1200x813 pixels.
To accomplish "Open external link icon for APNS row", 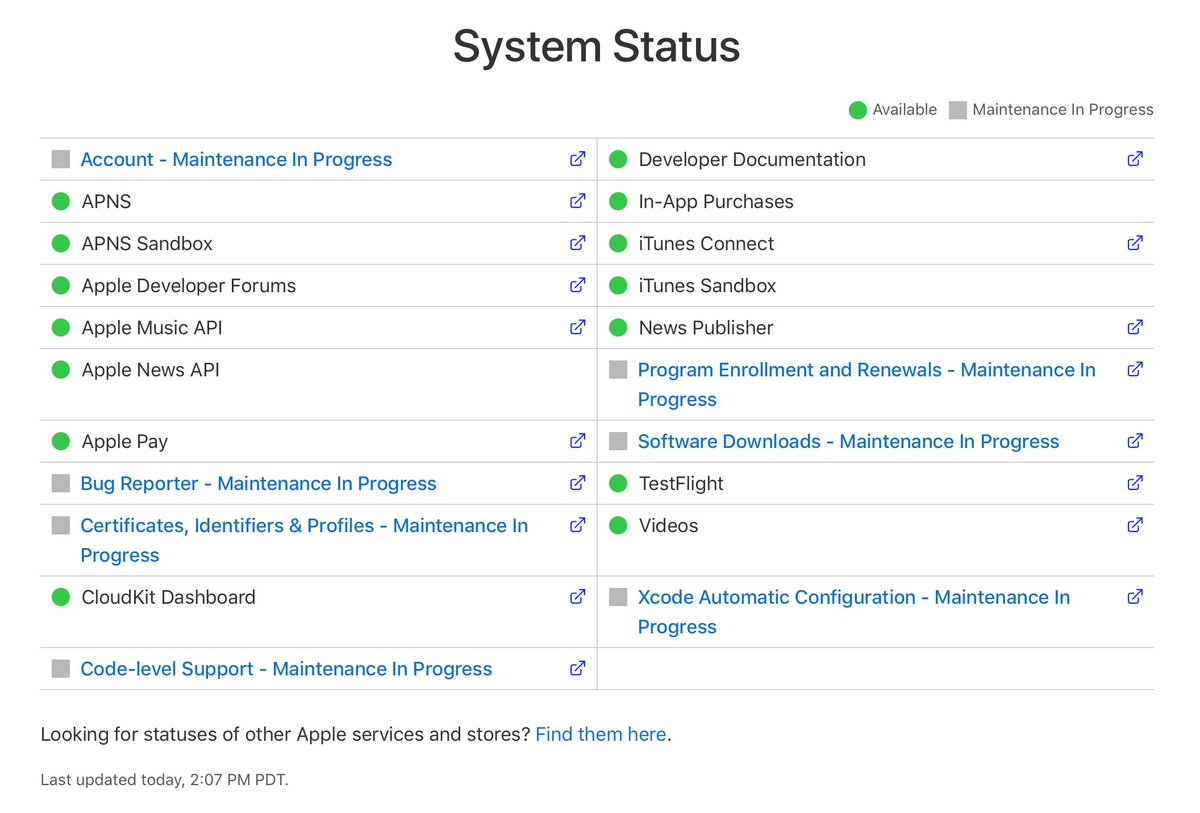I will point(578,201).
